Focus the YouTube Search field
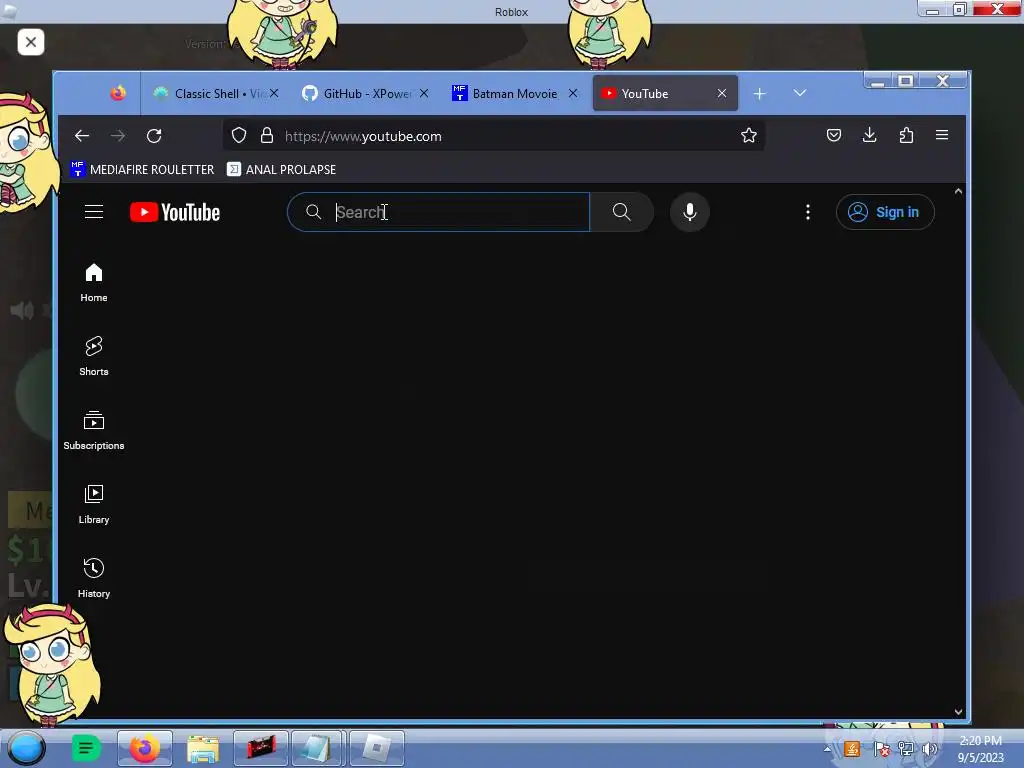Viewport: 1024px width, 768px height. (x=439, y=212)
